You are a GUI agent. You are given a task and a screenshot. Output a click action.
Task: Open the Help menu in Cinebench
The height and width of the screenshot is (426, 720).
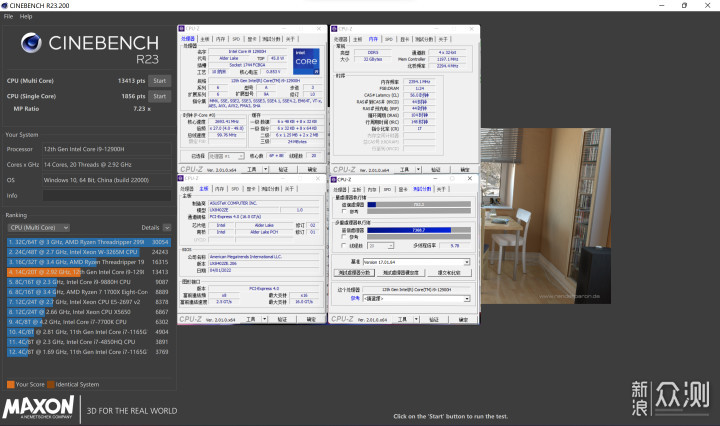[26, 16]
